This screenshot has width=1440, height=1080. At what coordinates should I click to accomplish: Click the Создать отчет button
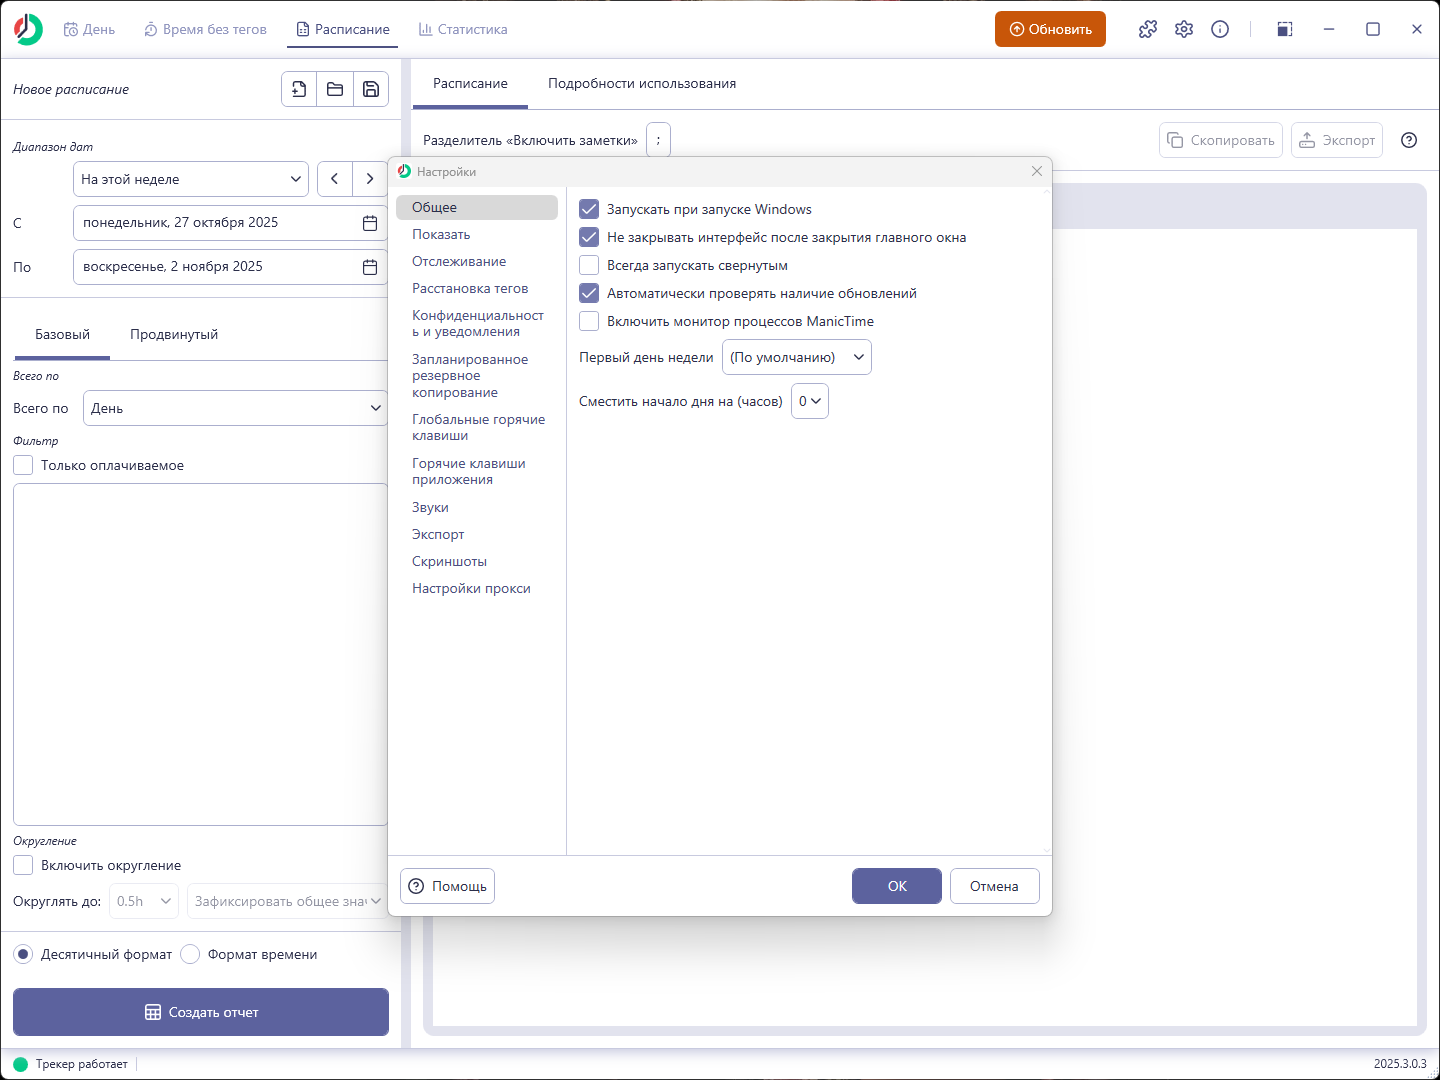[x=201, y=1012]
